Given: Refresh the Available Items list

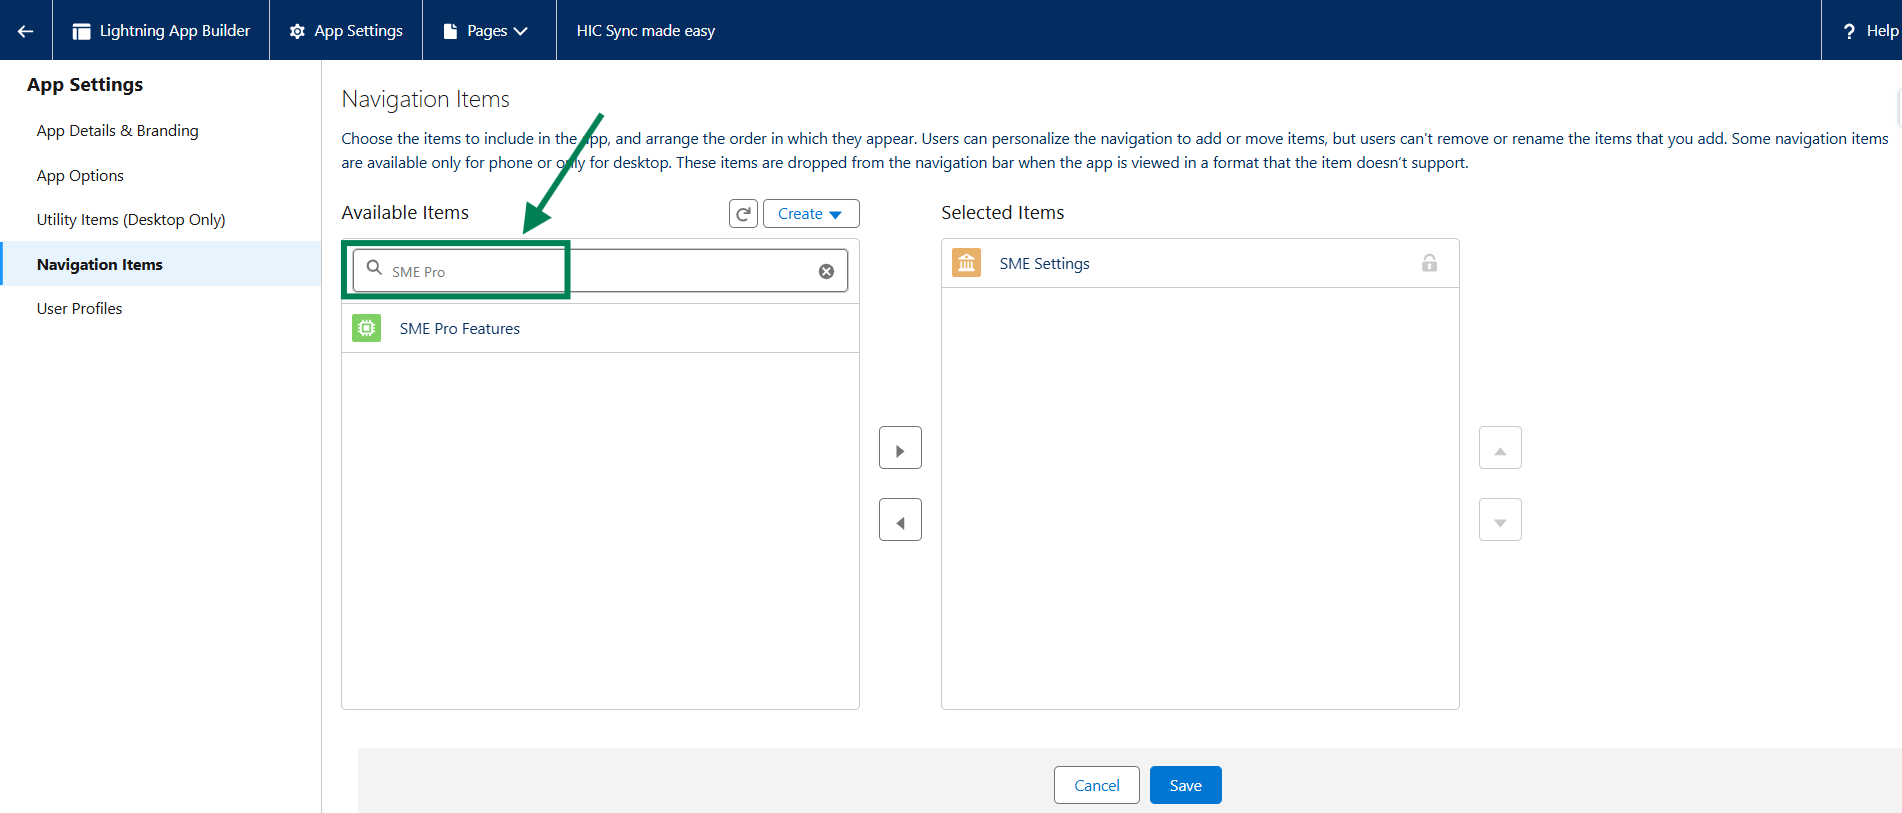Looking at the screenshot, I should point(743,214).
